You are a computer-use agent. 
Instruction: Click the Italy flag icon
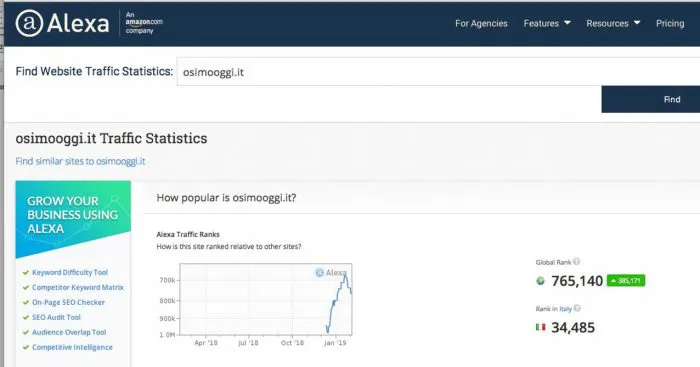[x=541, y=327]
